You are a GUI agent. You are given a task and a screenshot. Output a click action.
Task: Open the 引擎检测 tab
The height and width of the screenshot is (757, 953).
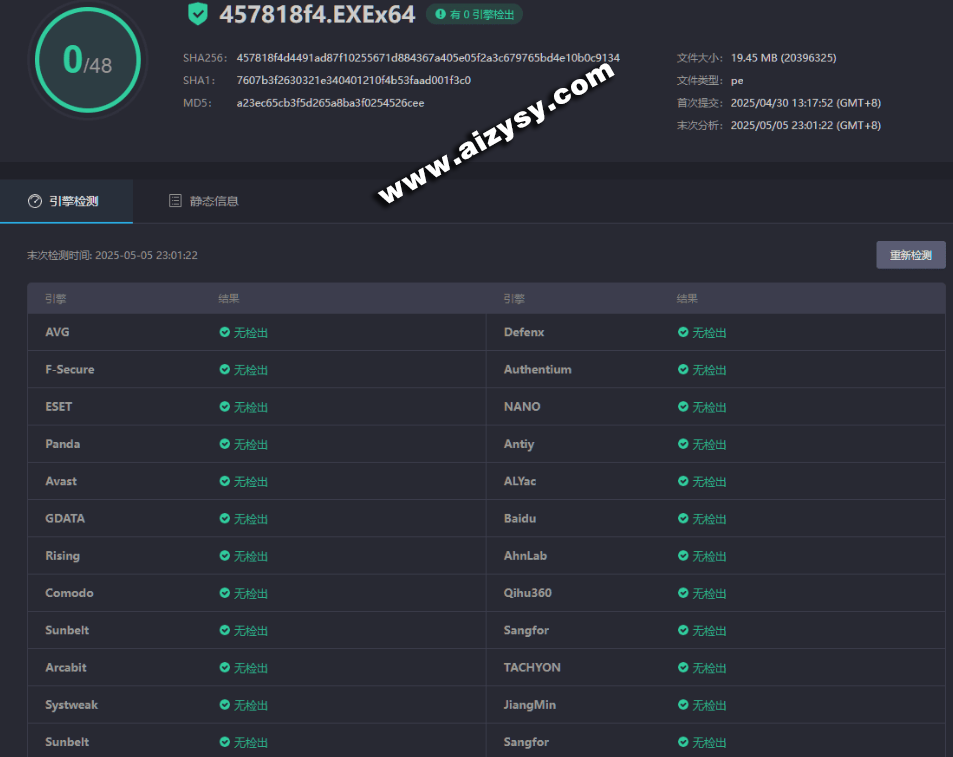(65, 201)
